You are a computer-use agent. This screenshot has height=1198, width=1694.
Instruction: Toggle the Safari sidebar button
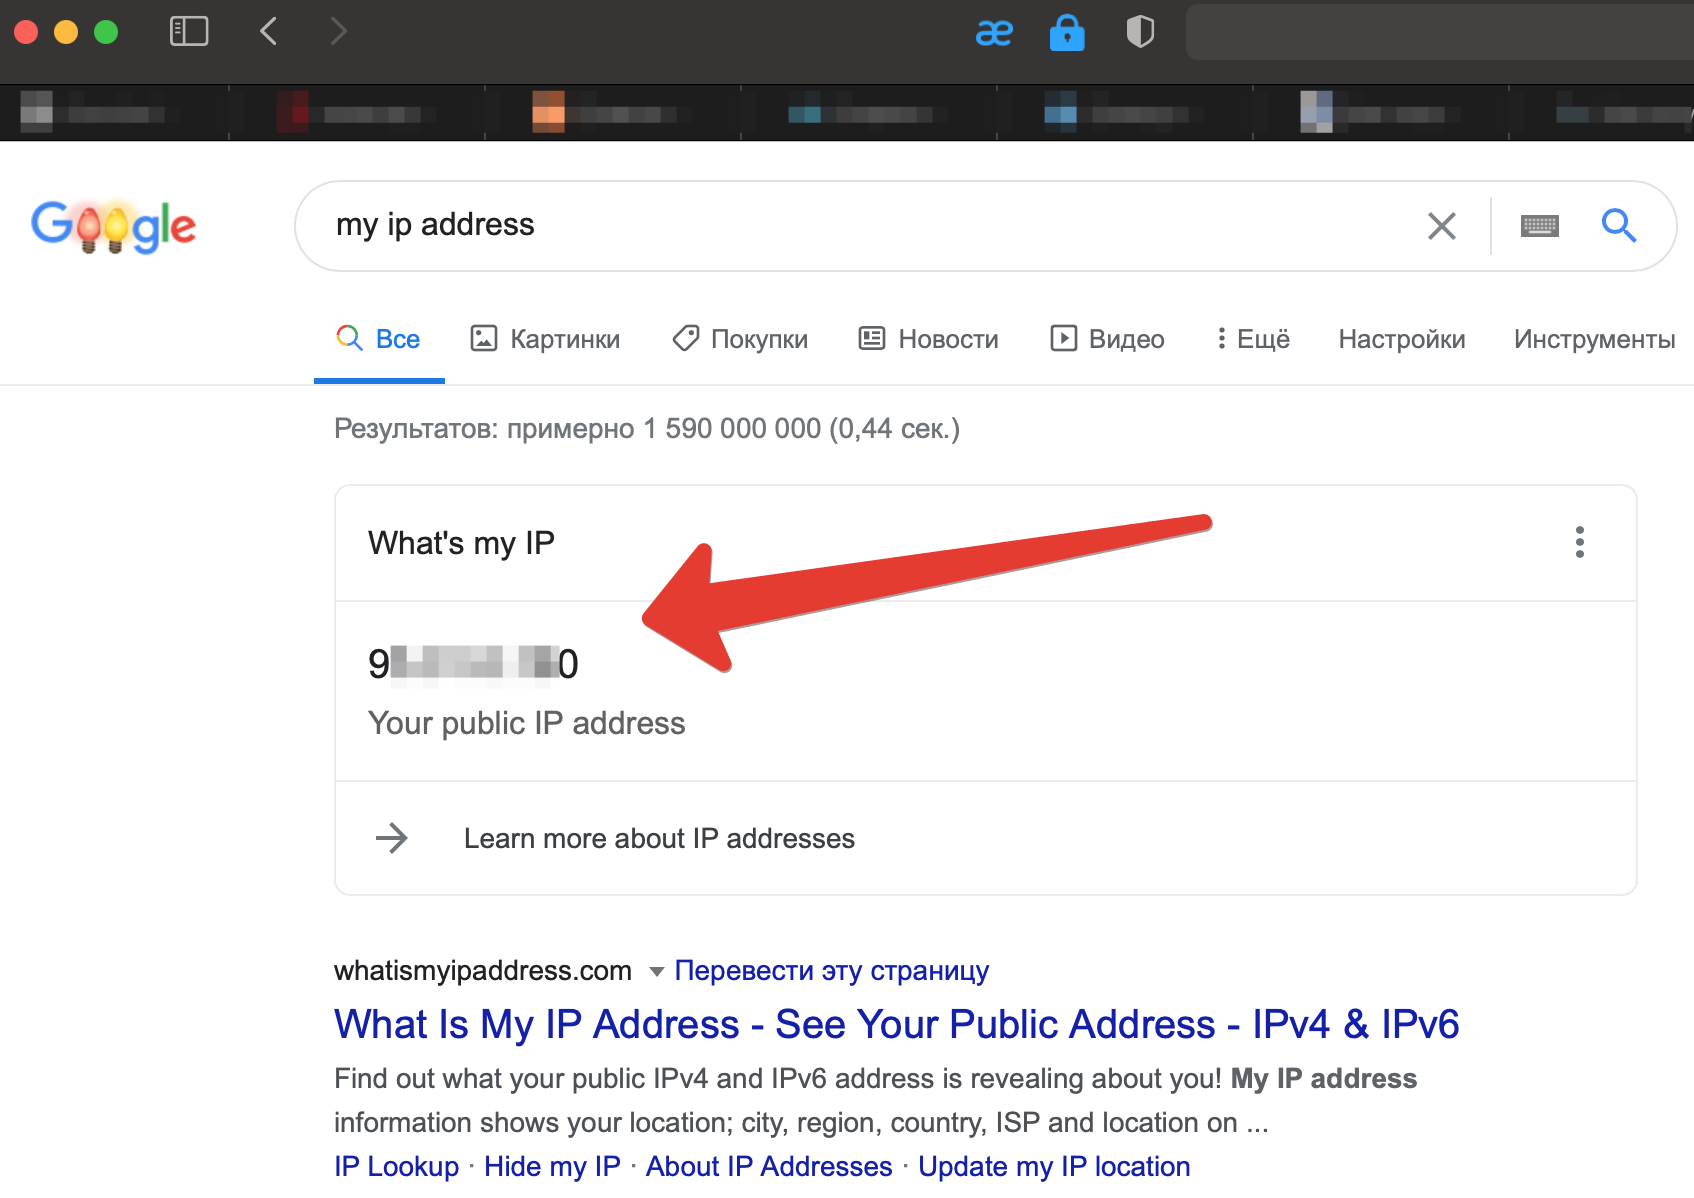189,31
